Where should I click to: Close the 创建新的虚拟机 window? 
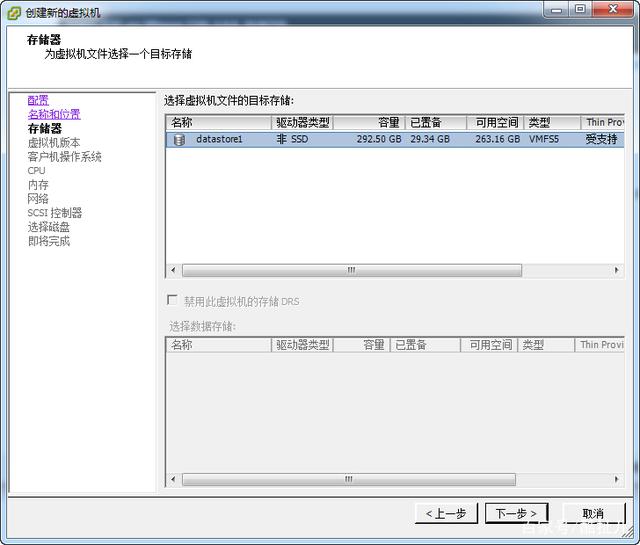[x=613, y=9]
